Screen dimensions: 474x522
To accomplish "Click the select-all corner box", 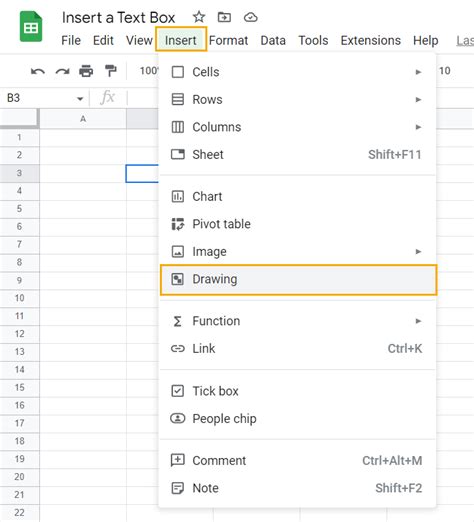I will click(x=19, y=119).
